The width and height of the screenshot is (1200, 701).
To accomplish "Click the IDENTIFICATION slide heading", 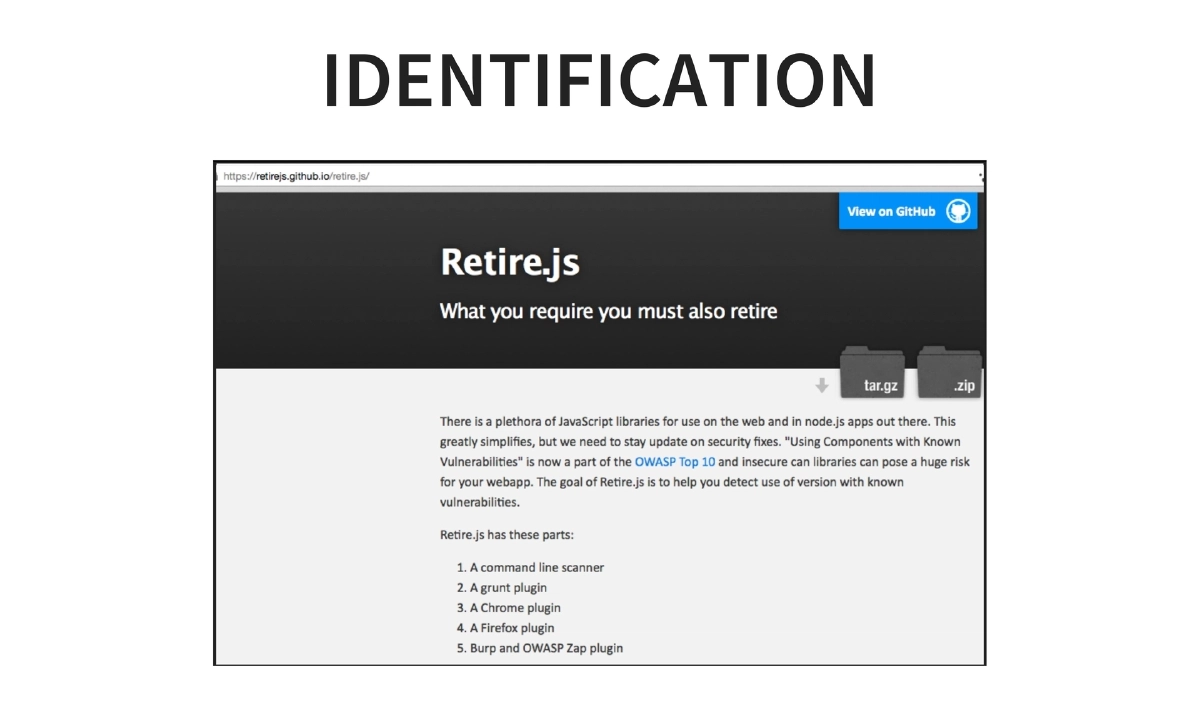I will pyautogui.click(x=600, y=80).
